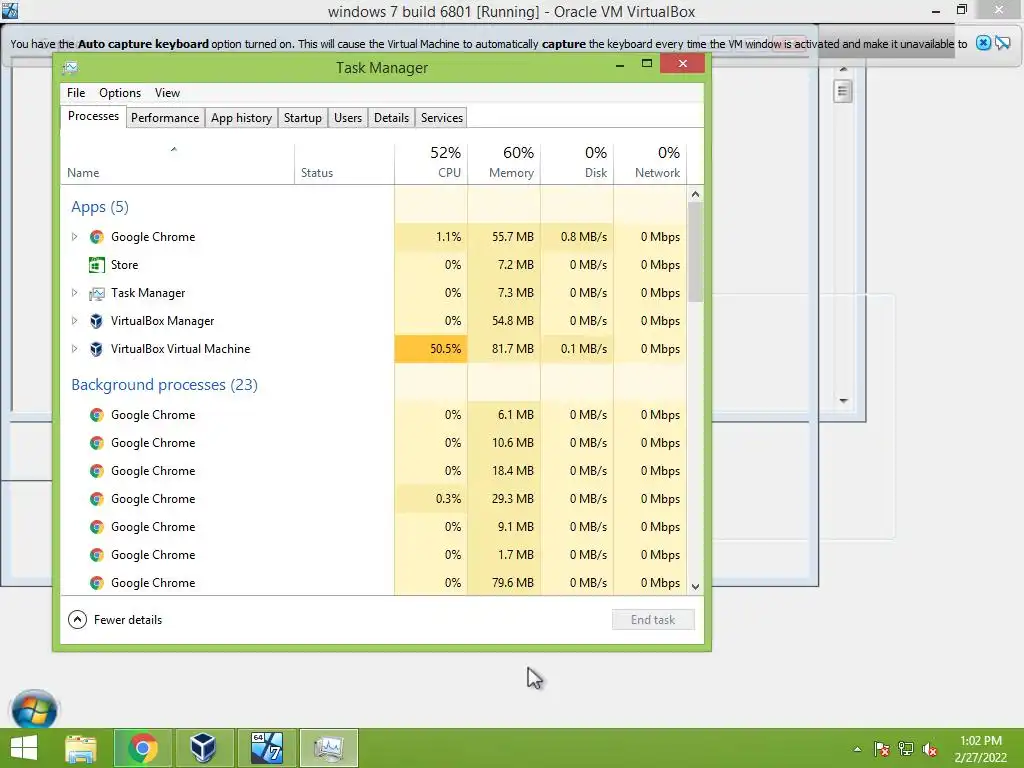Click Chrome icon on the 79.6 MB background row
1024x768 pixels.
[97, 583]
